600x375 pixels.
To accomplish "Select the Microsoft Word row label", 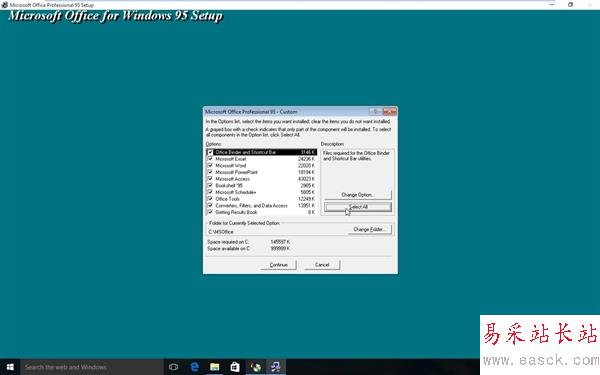I will point(230,166).
